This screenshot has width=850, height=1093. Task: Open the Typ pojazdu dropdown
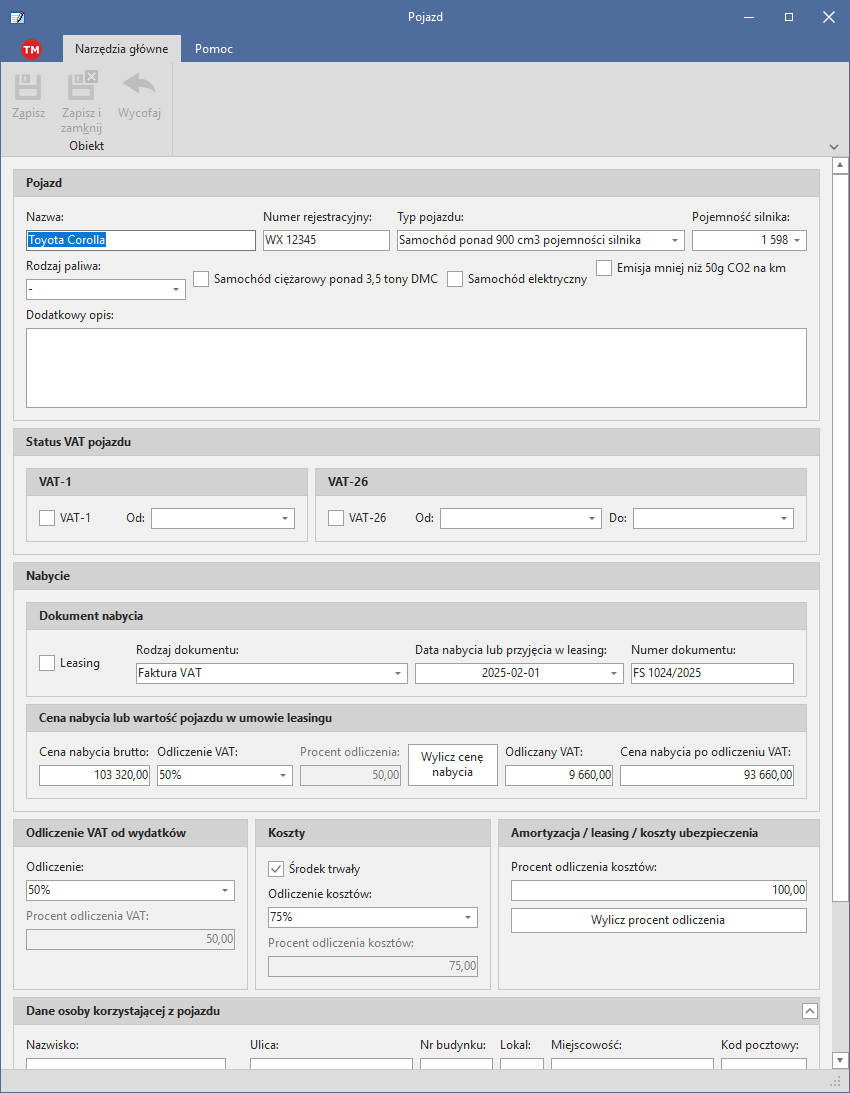(675, 240)
